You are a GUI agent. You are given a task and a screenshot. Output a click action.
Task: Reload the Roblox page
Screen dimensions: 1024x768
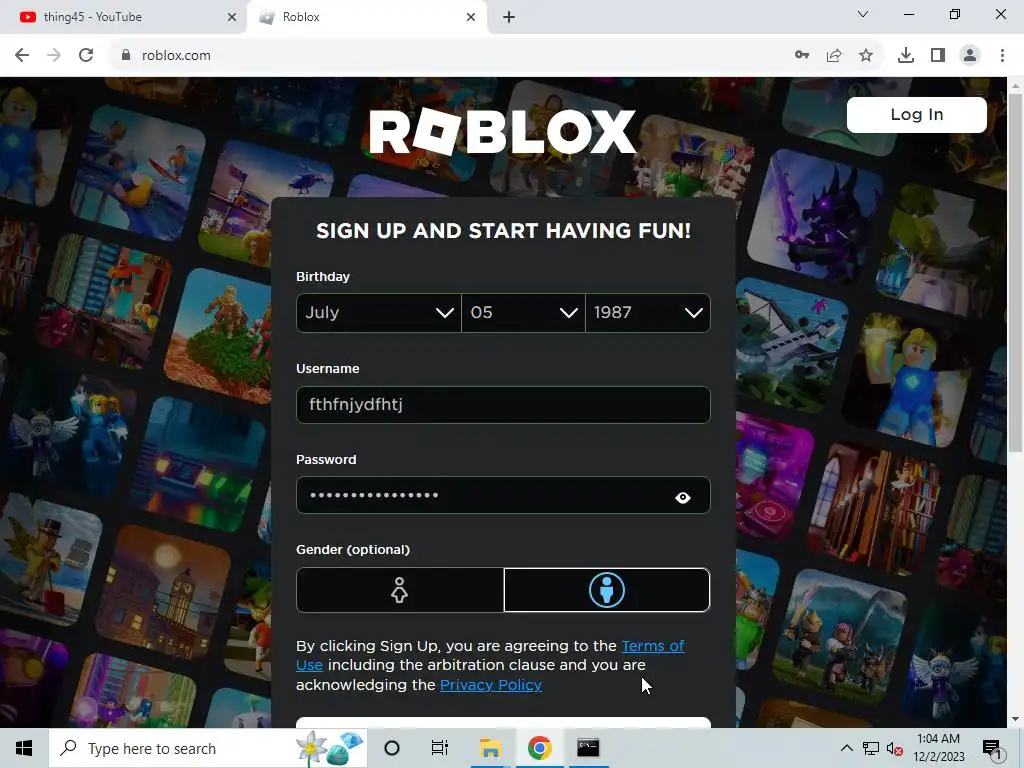[86, 56]
